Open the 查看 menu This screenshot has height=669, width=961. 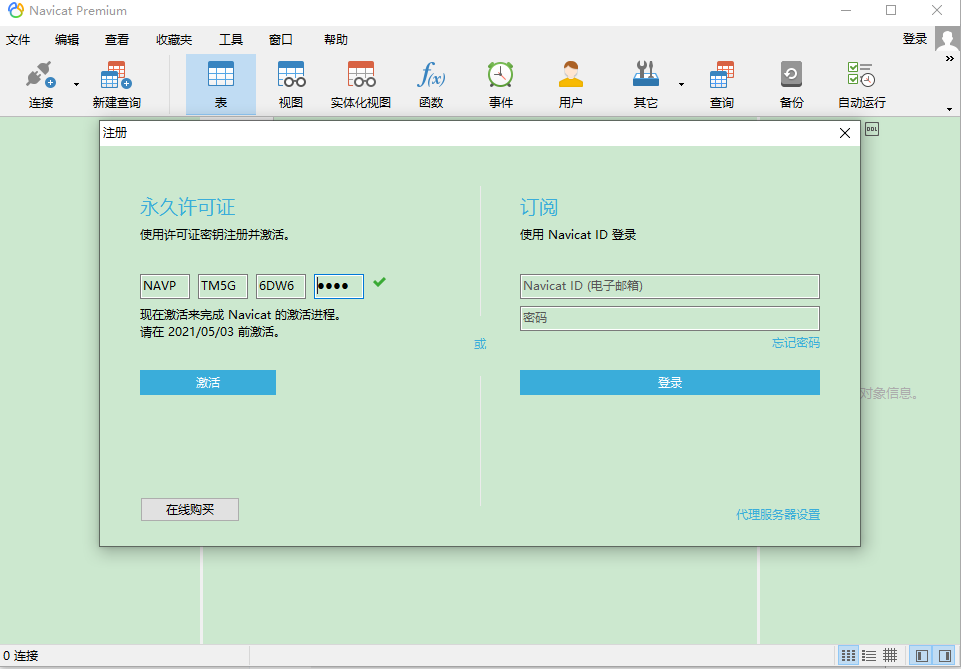(x=116, y=40)
